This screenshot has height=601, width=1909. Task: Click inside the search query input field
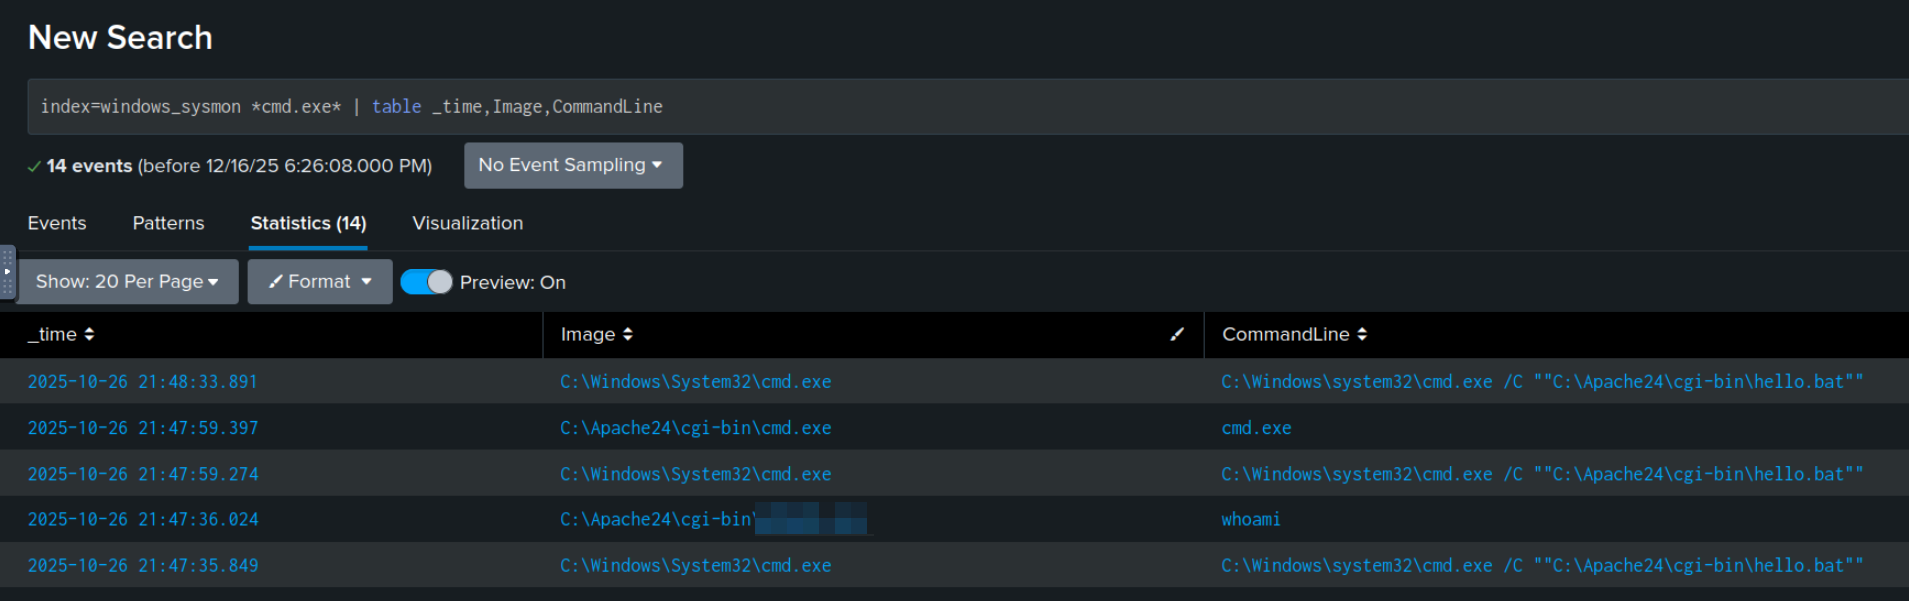(900, 107)
